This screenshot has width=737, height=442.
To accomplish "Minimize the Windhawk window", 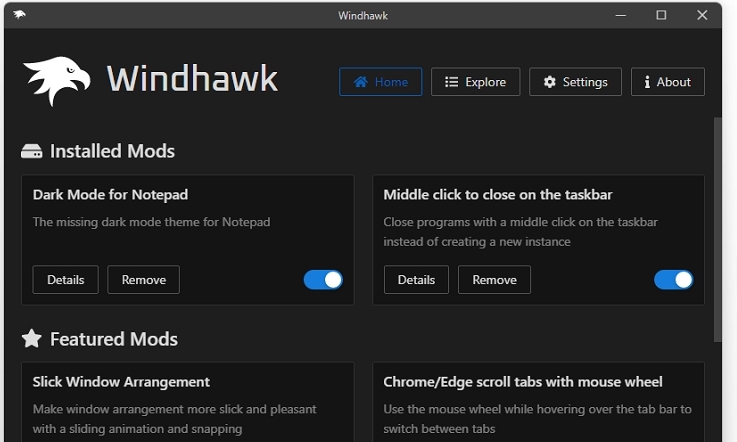I will (x=620, y=15).
